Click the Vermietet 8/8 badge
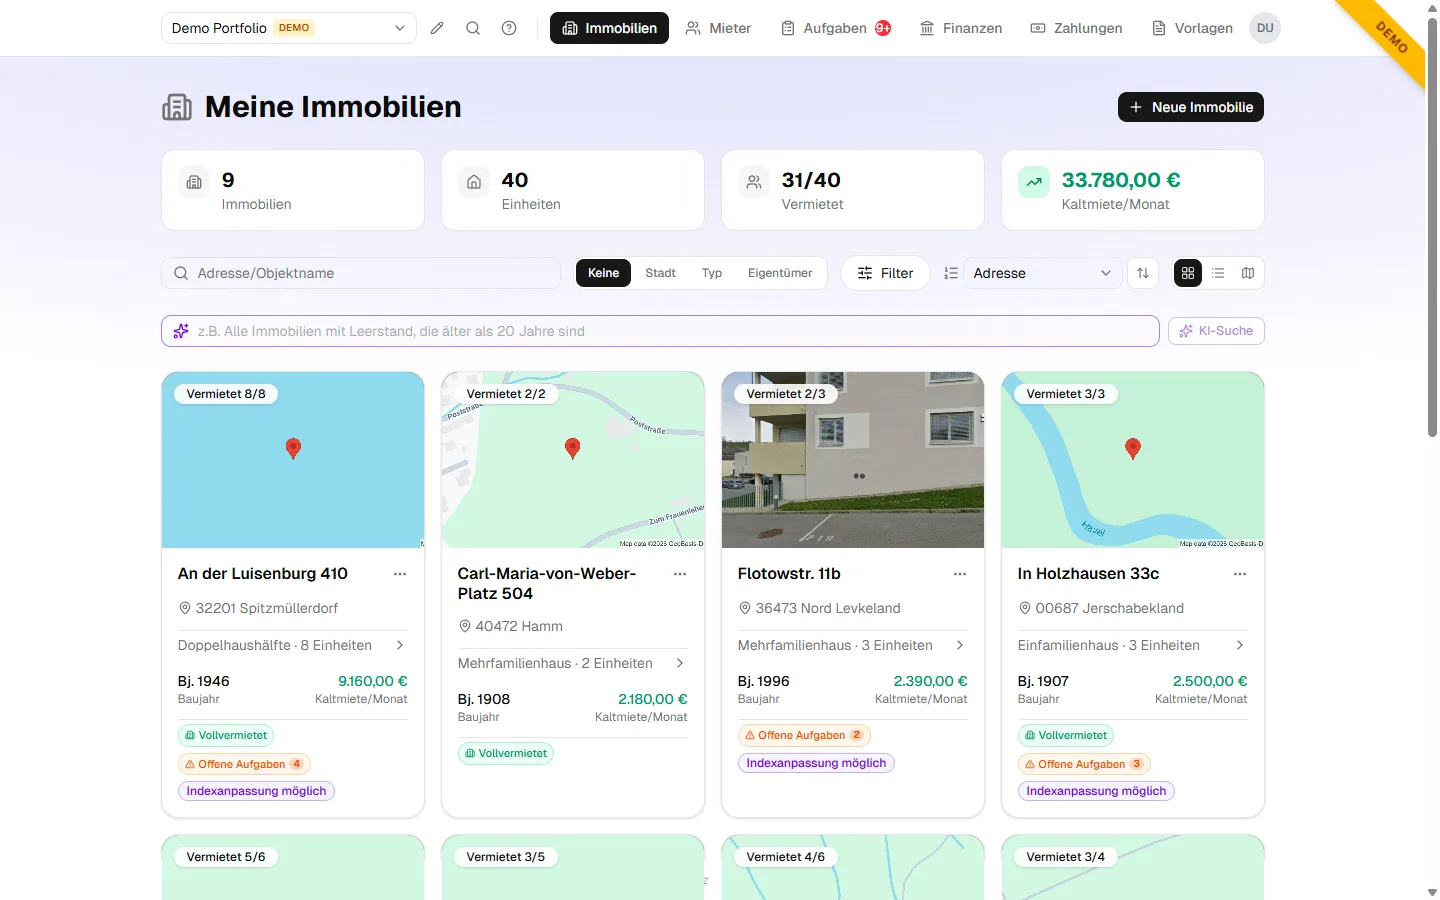The width and height of the screenshot is (1440, 900). point(226,394)
